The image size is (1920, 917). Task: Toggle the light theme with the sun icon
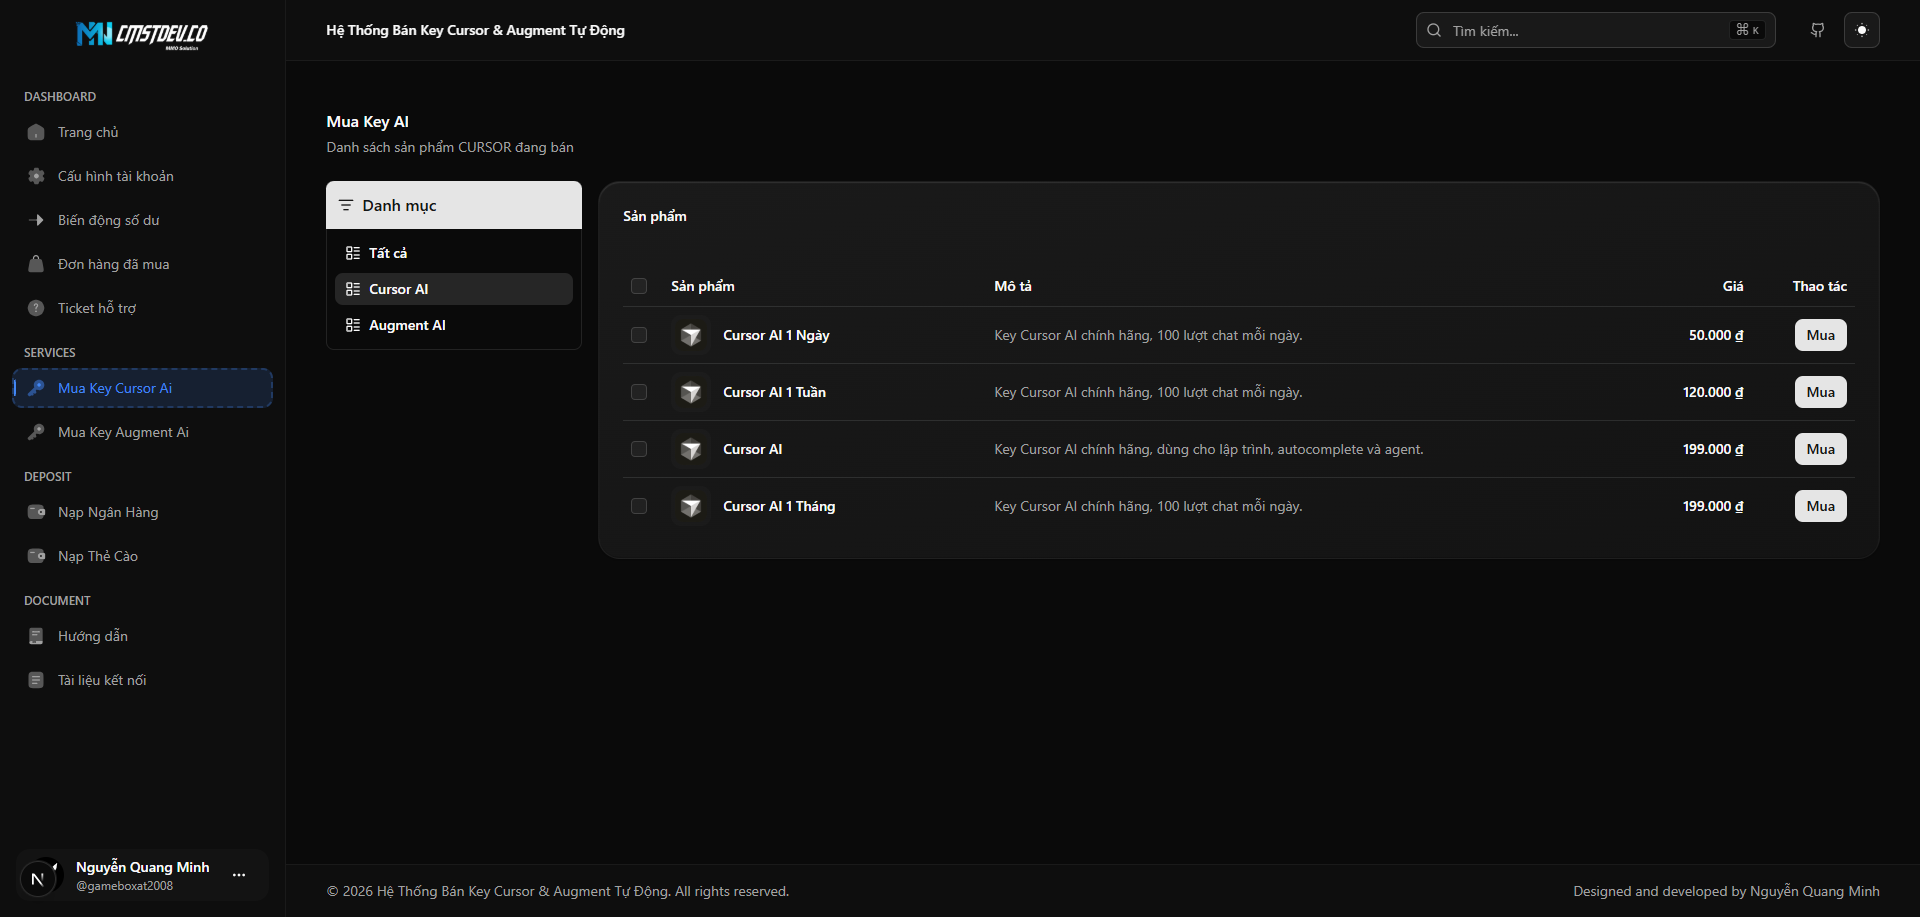[1862, 30]
